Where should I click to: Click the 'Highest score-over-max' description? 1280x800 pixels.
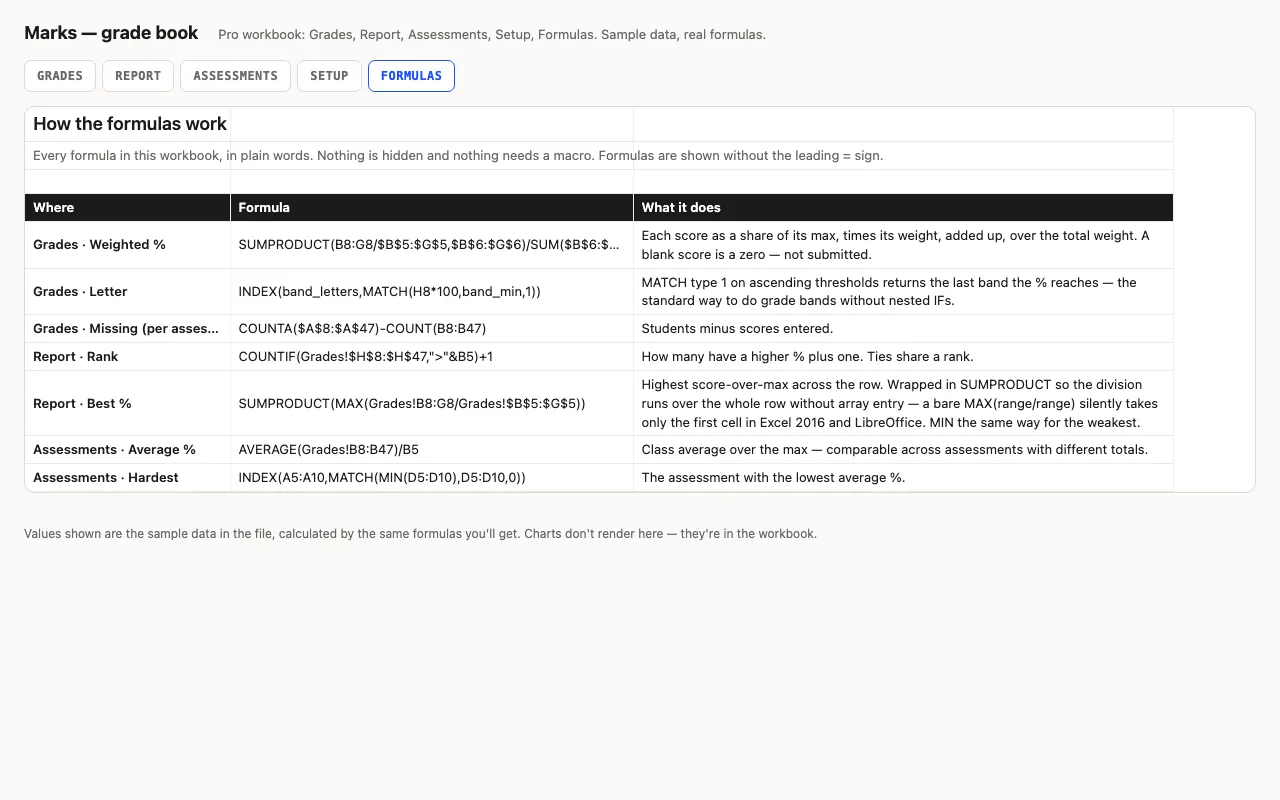tap(903, 403)
